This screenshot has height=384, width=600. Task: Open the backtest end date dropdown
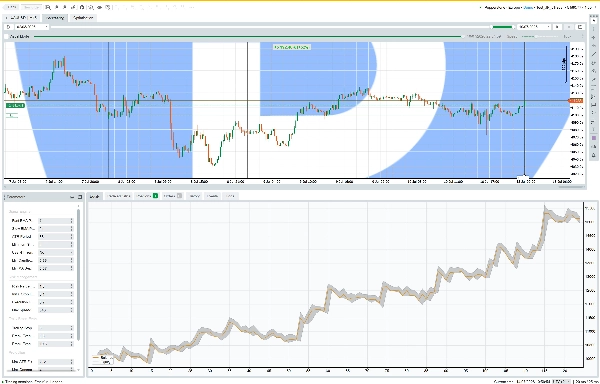[534, 27]
